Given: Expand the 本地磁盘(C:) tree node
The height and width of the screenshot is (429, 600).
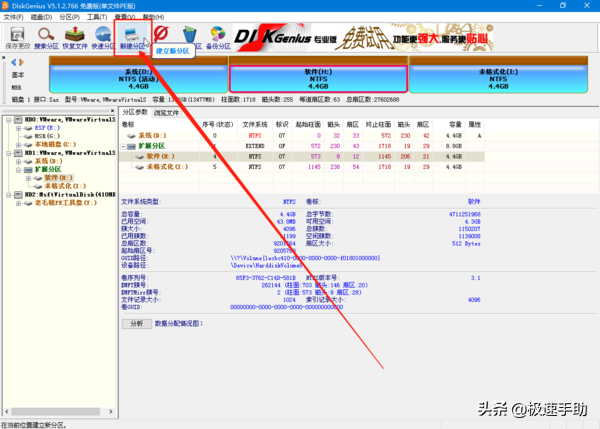Looking at the screenshot, I should (x=18, y=145).
